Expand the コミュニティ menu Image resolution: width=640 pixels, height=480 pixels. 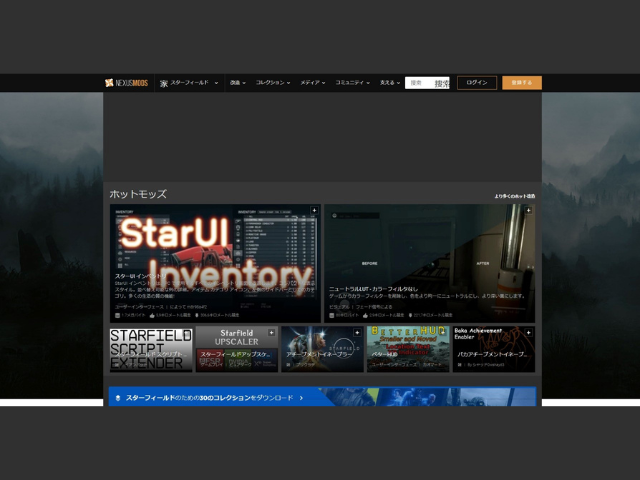point(352,83)
